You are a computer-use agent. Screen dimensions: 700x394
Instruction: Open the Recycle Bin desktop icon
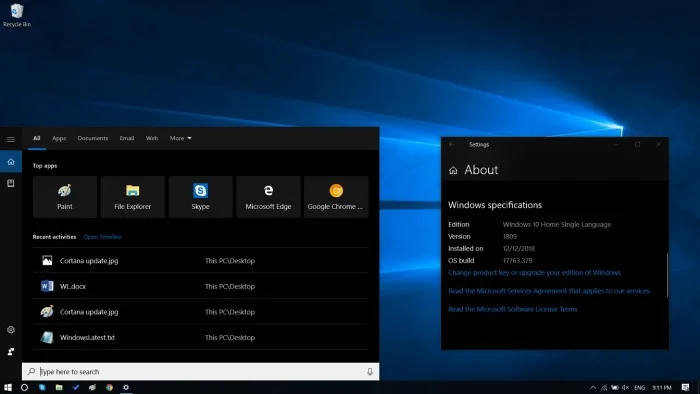pos(17,15)
